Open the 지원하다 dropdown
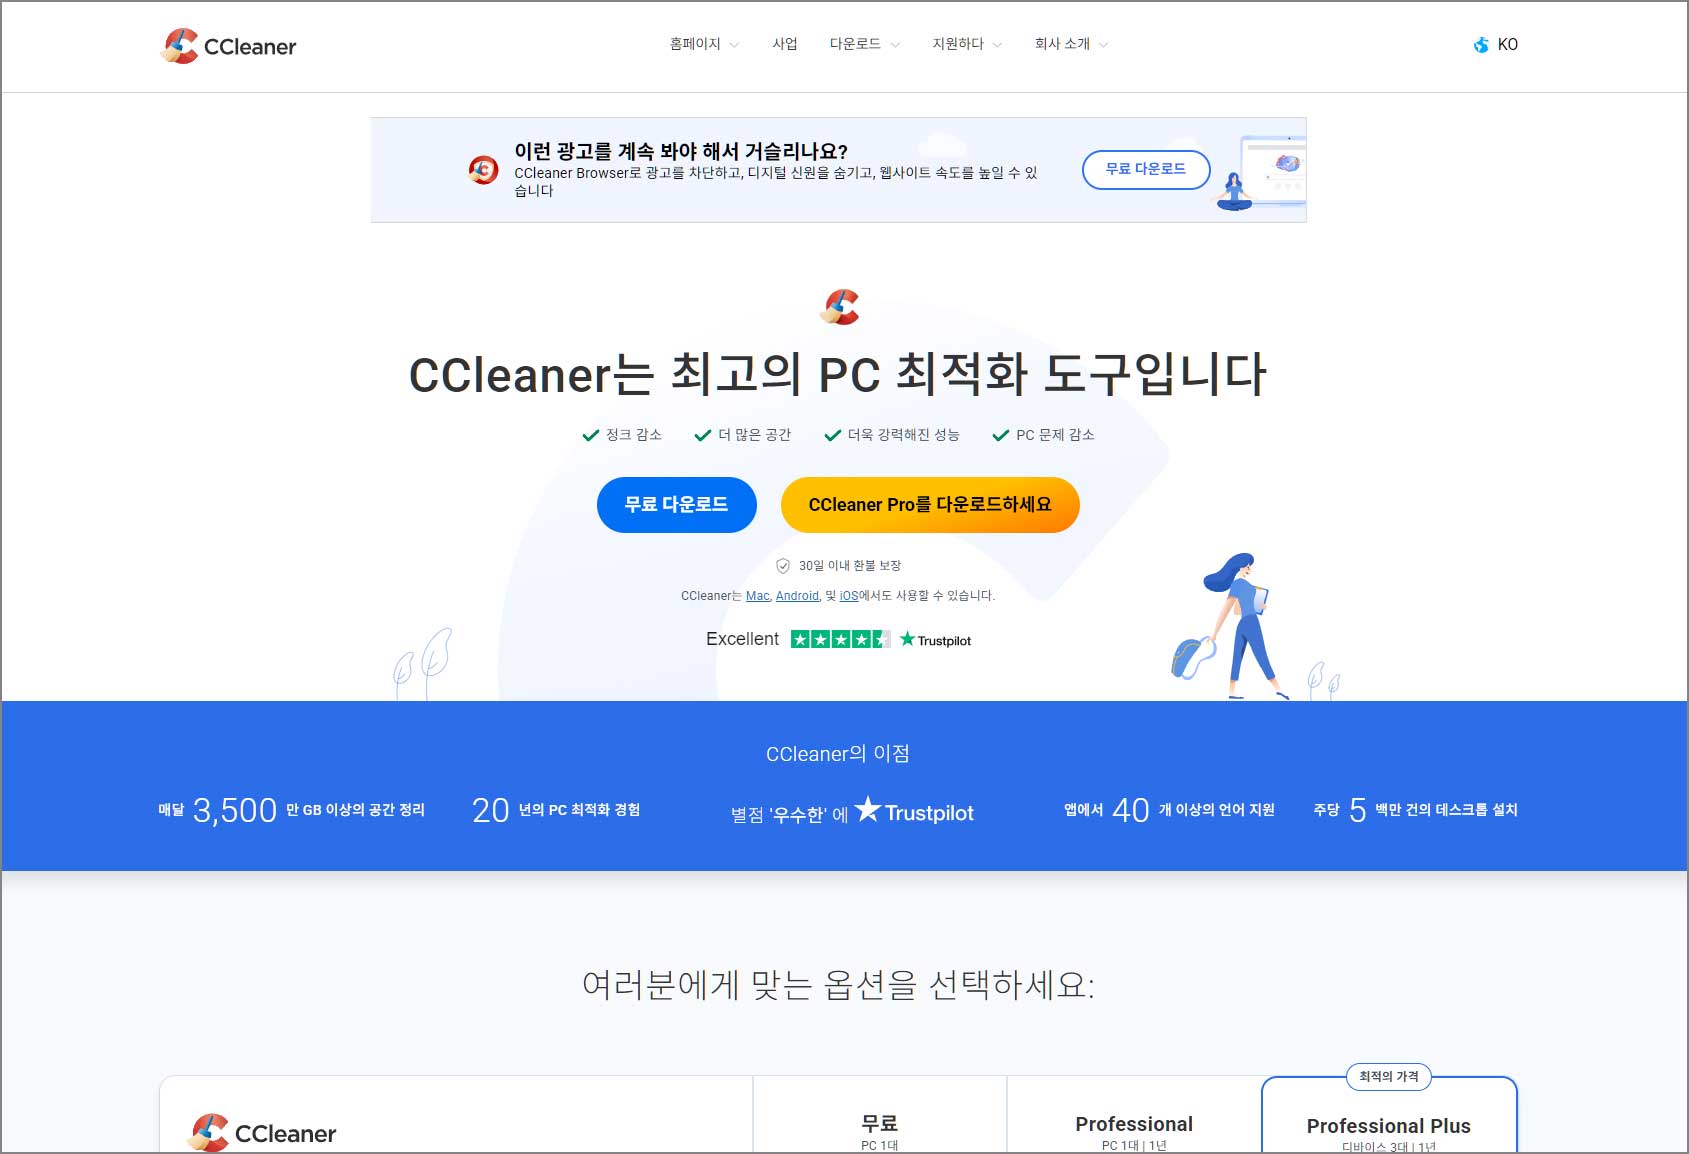 coord(957,44)
